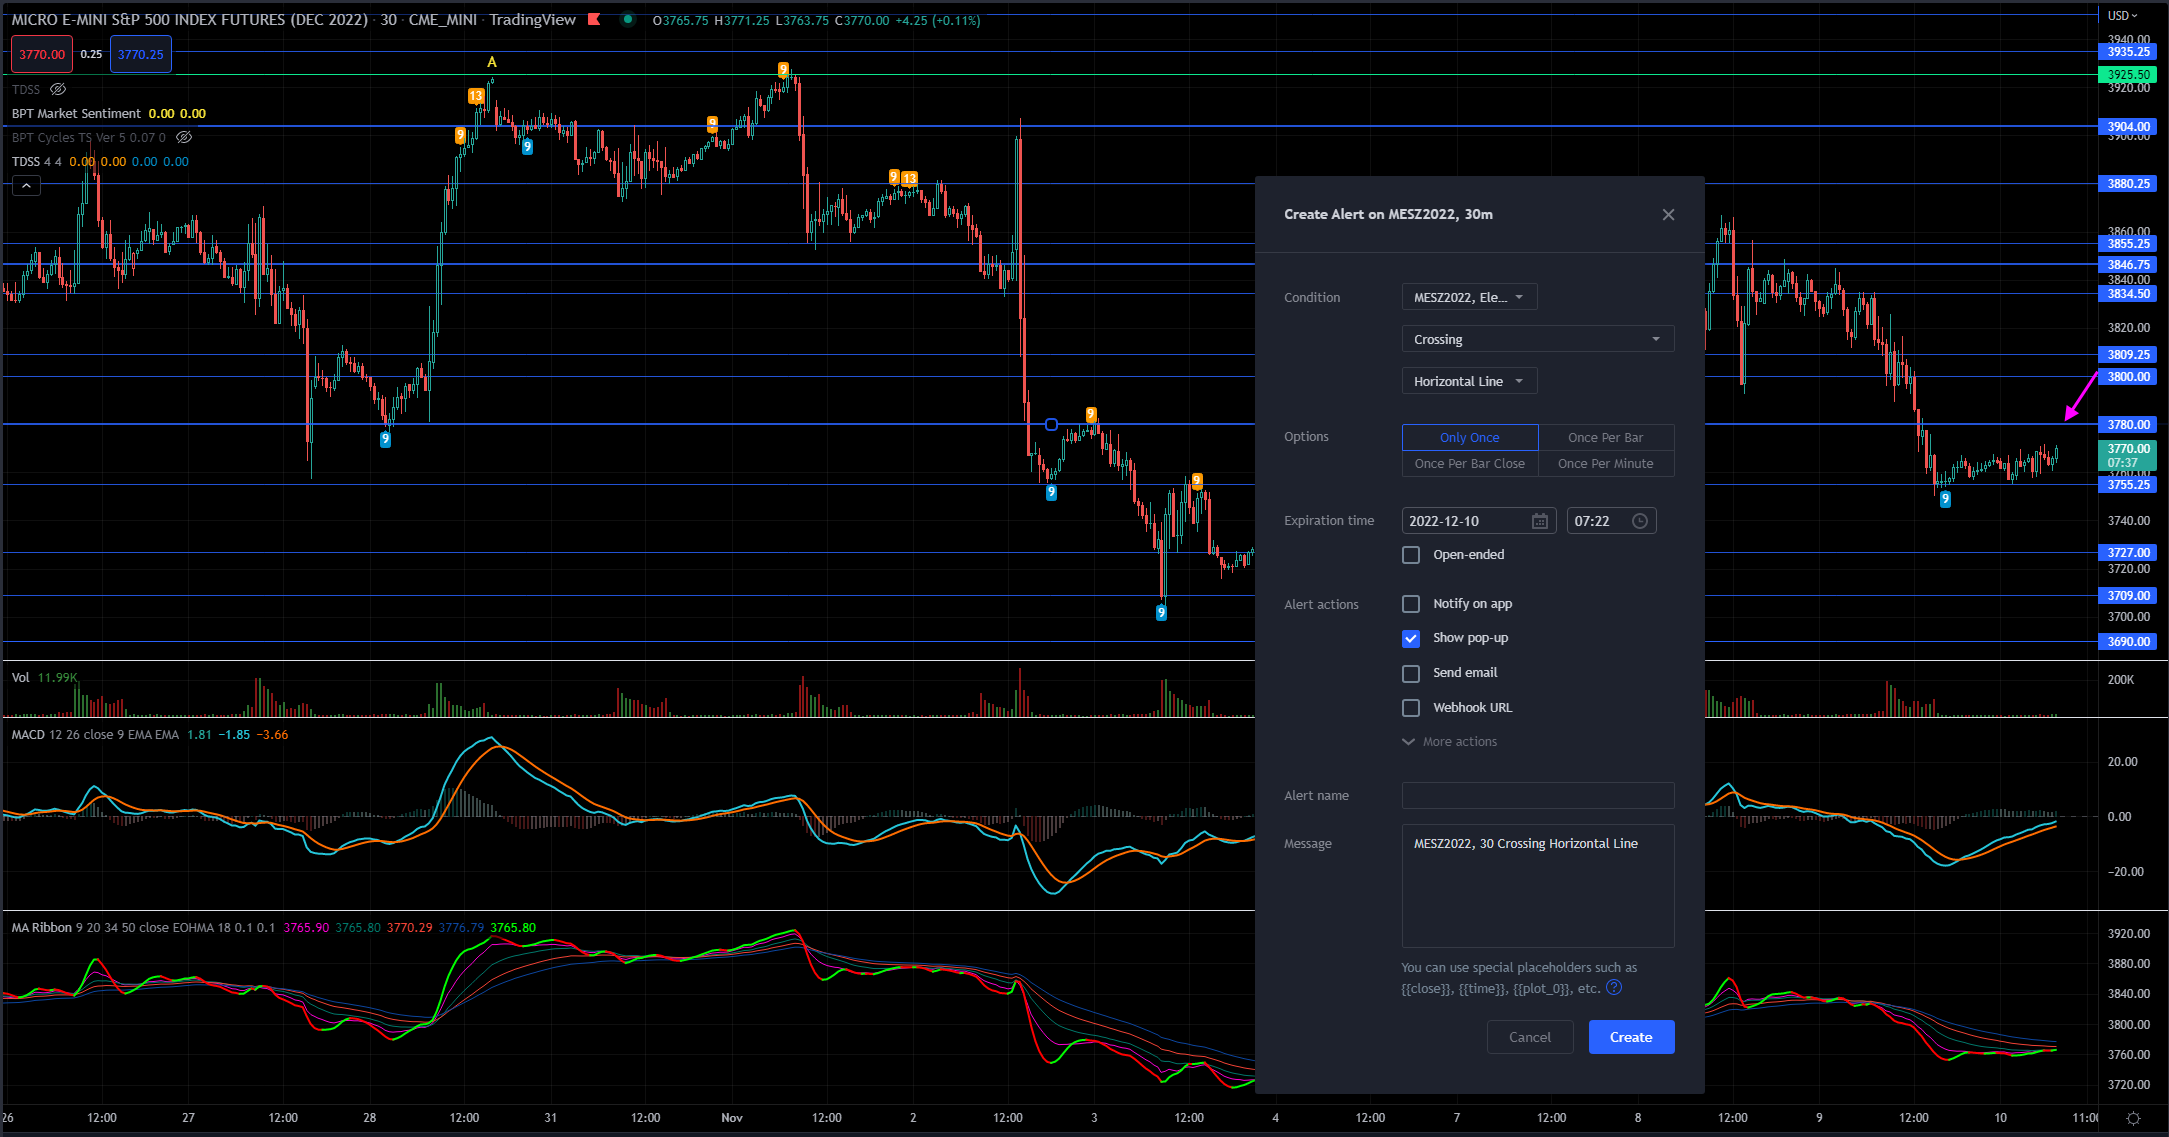The height and width of the screenshot is (1137, 2169).
Task: Toggle TDSS indicator visibility eye icon
Action: click(58, 90)
